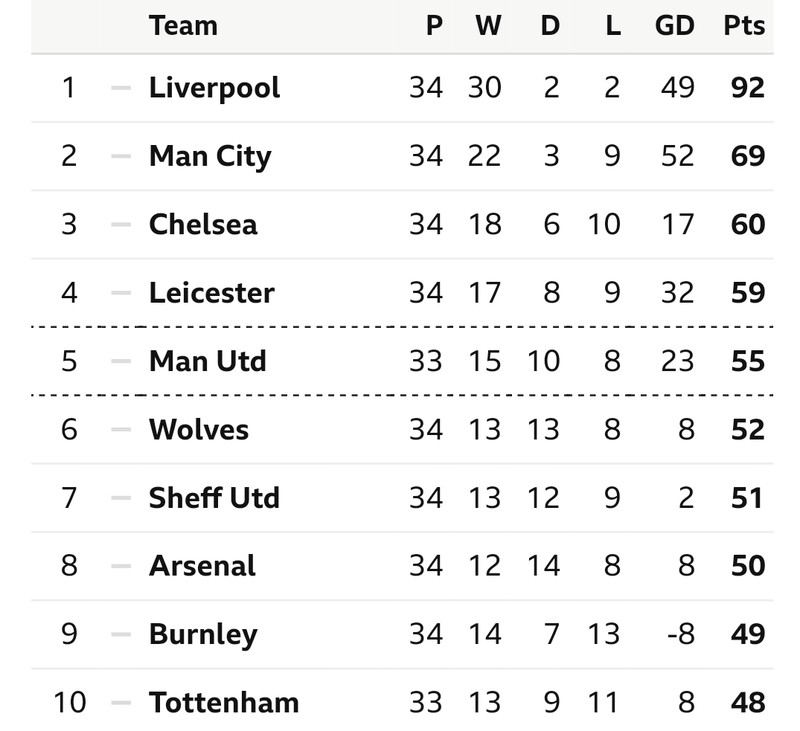Click the no-movement dash icon beside Liverpool
This screenshot has height=731, width=800.
[121, 88]
